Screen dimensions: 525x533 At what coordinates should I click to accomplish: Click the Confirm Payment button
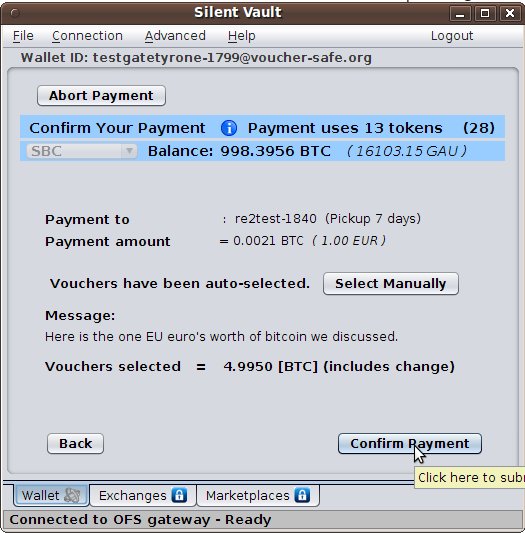[410, 443]
